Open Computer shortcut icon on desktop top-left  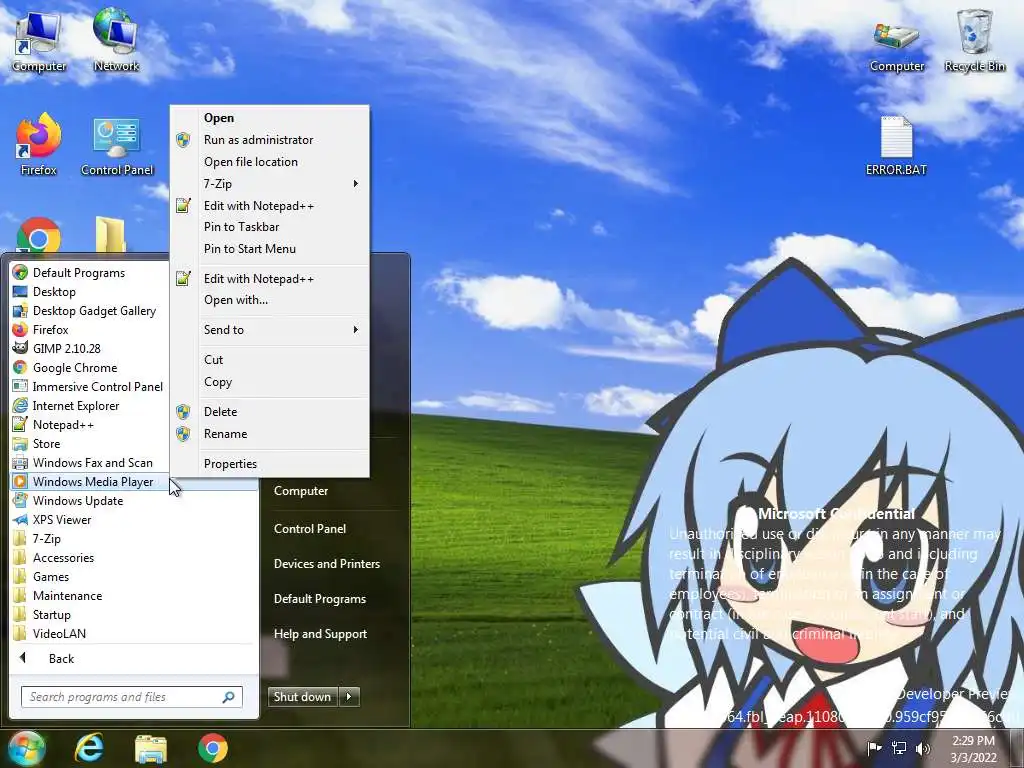[x=39, y=40]
